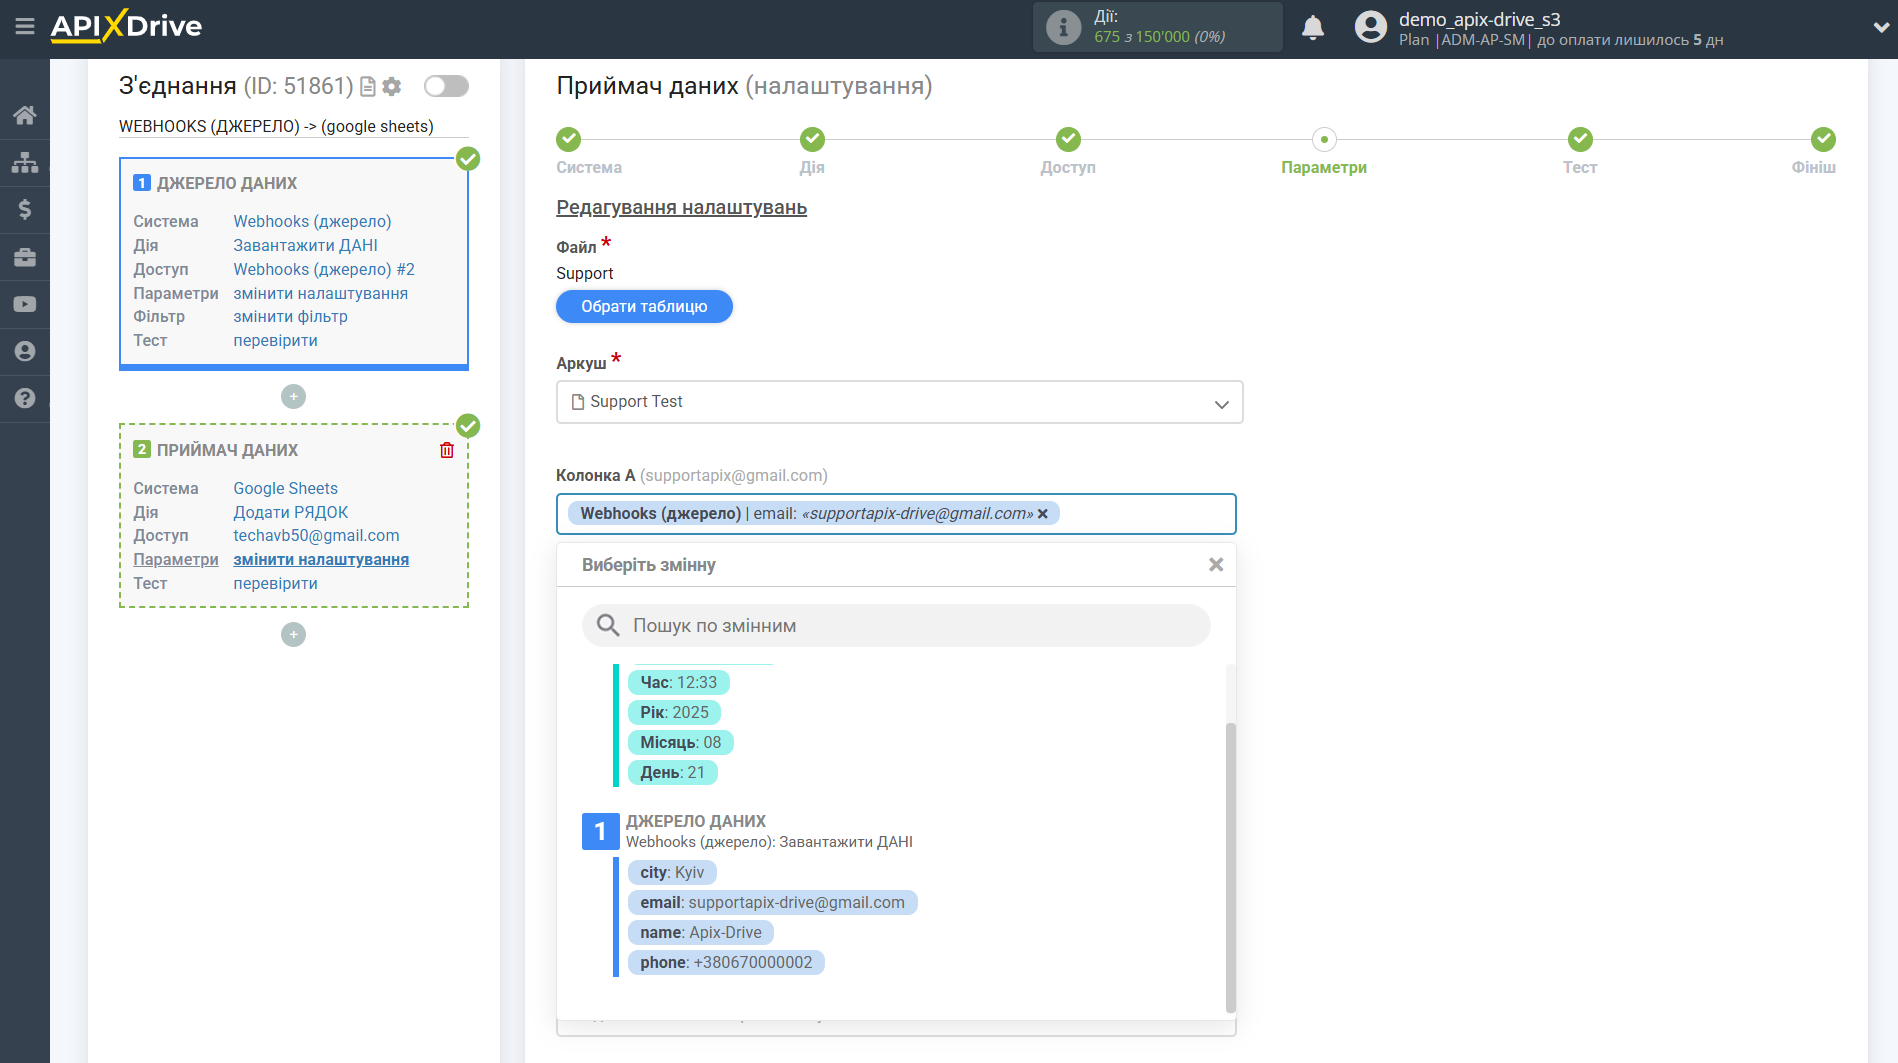Expand the account menu chevron
Image resolution: width=1898 pixels, height=1063 pixels.
point(1881,28)
